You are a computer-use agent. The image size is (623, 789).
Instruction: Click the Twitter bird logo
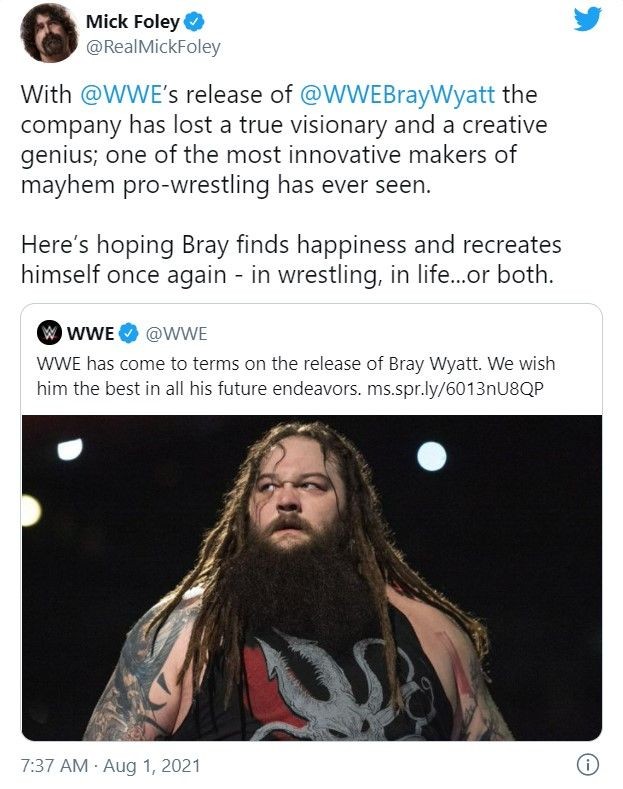588,19
